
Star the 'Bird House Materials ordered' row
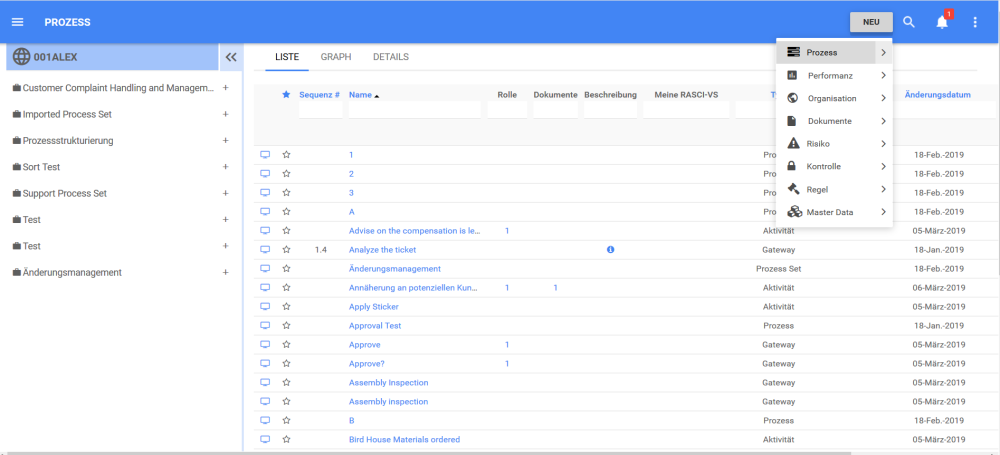click(x=286, y=439)
